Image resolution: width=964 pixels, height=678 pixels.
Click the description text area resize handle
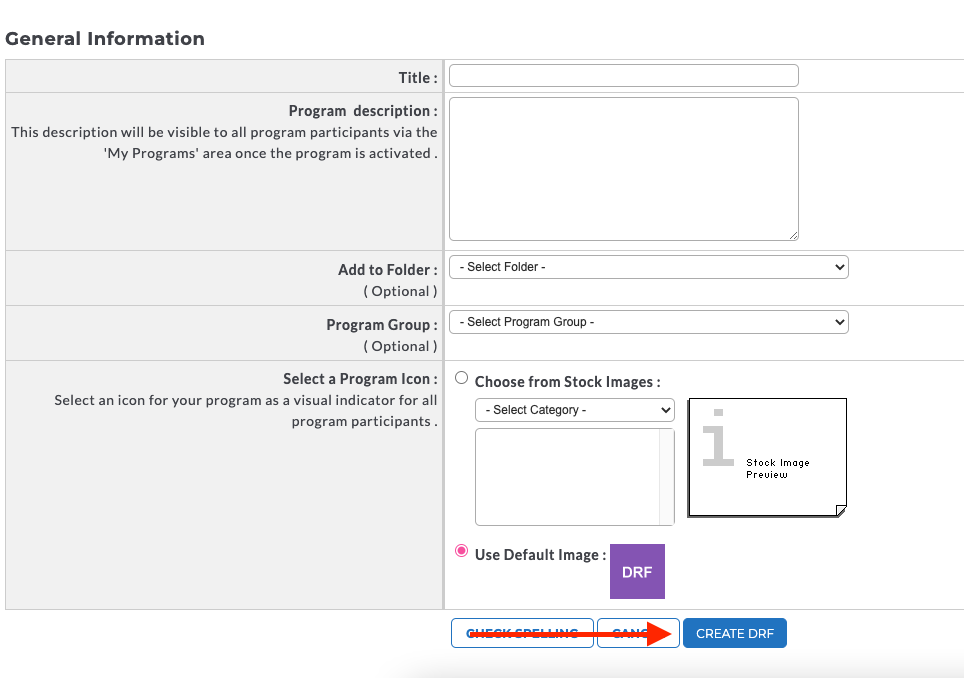point(793,235)
